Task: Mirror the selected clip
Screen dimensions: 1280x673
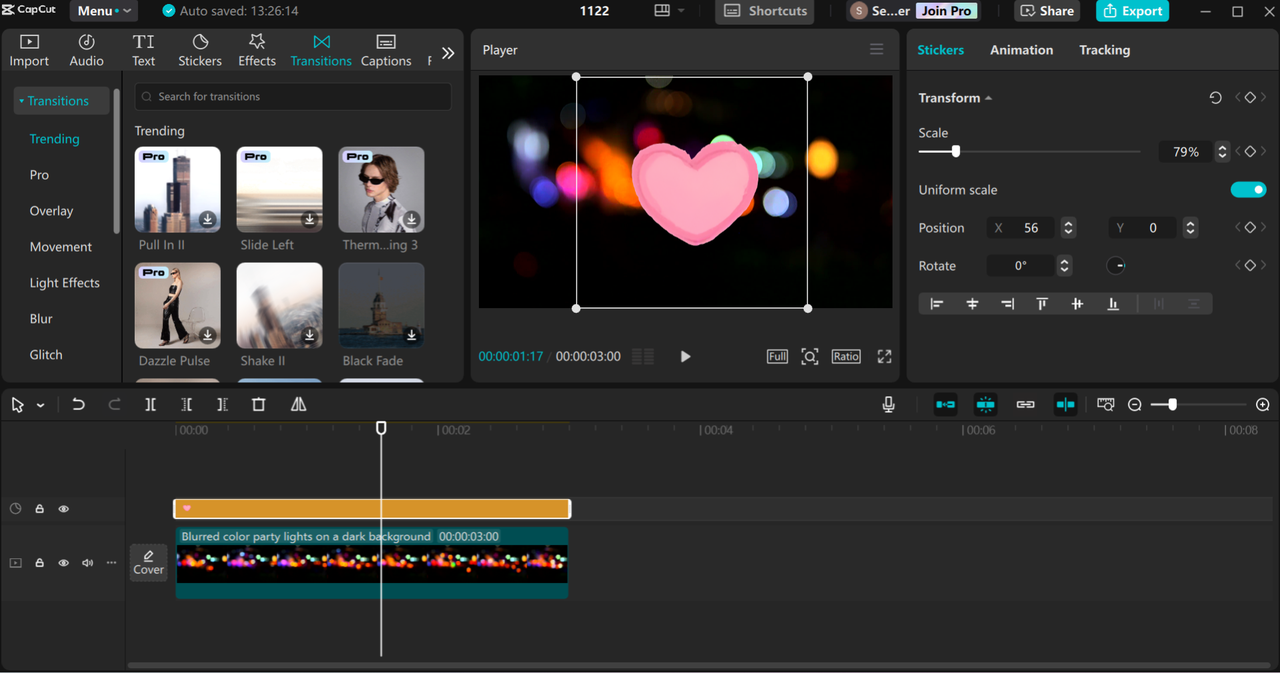Action: pyautogui.click(x=298, y=404)
